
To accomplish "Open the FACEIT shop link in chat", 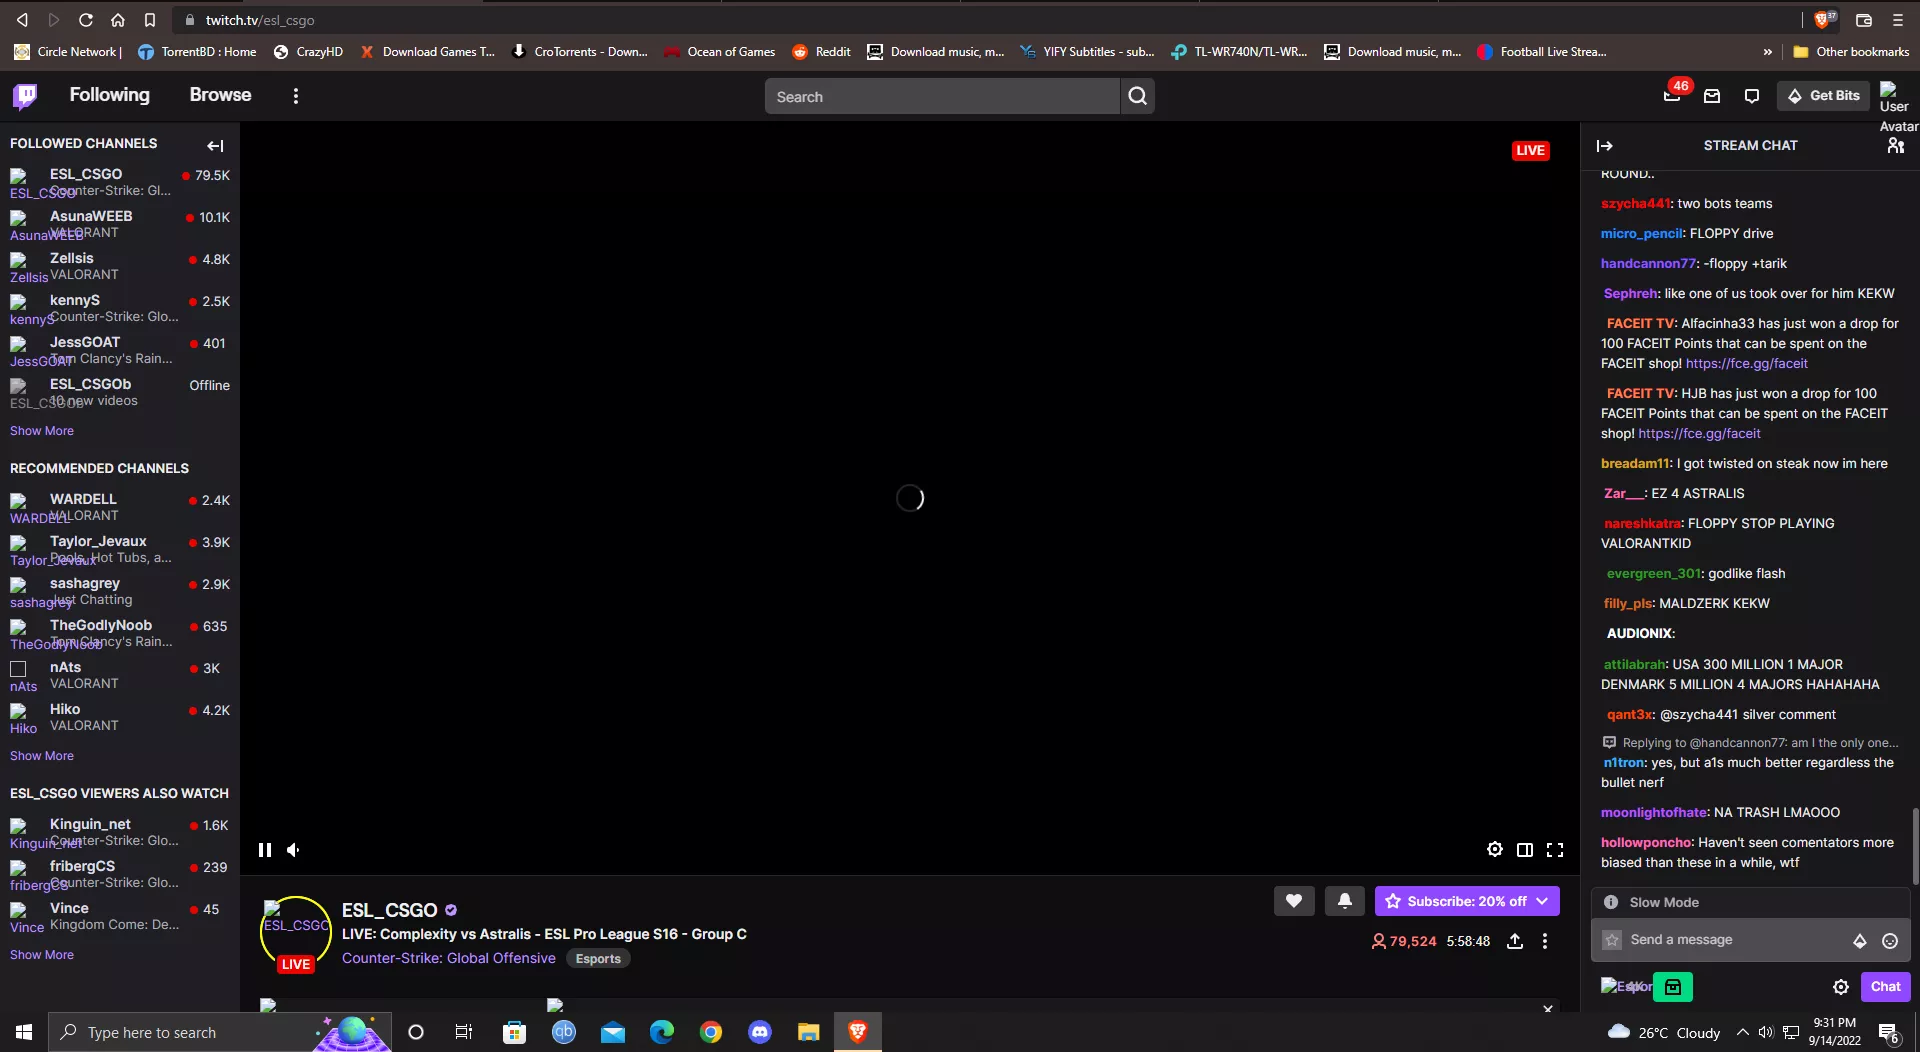I will 1746,363.
